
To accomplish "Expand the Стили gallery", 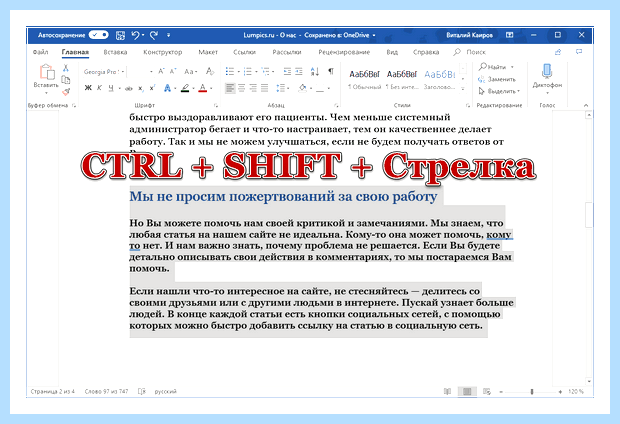I will point(463,89).
